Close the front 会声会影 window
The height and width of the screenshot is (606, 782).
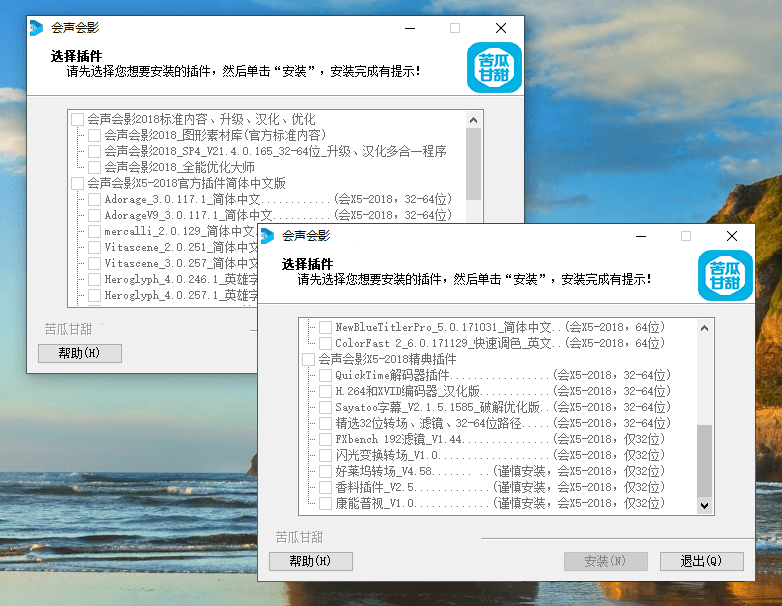[732, 236]
